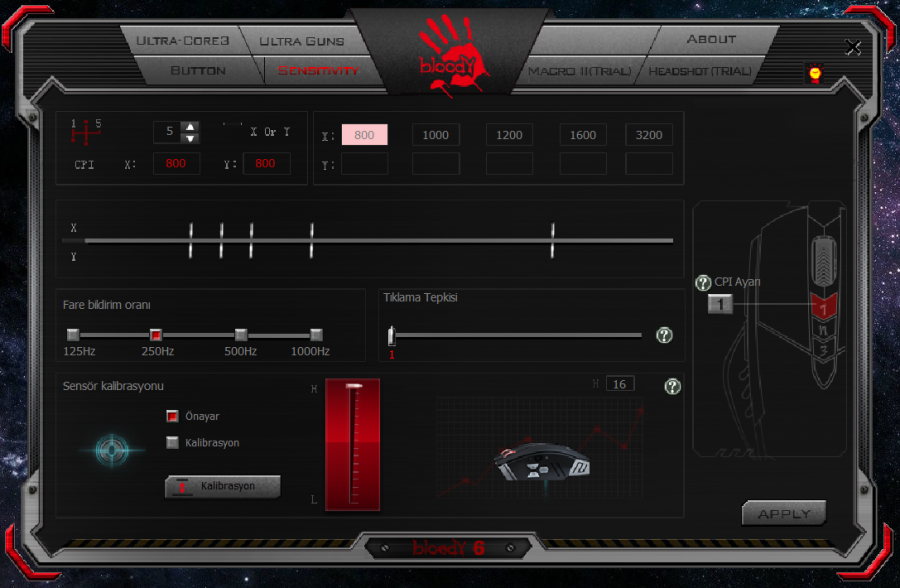Switch to the Ultra Guns tab
Screen dimensions: 900x588
point(302,41)
